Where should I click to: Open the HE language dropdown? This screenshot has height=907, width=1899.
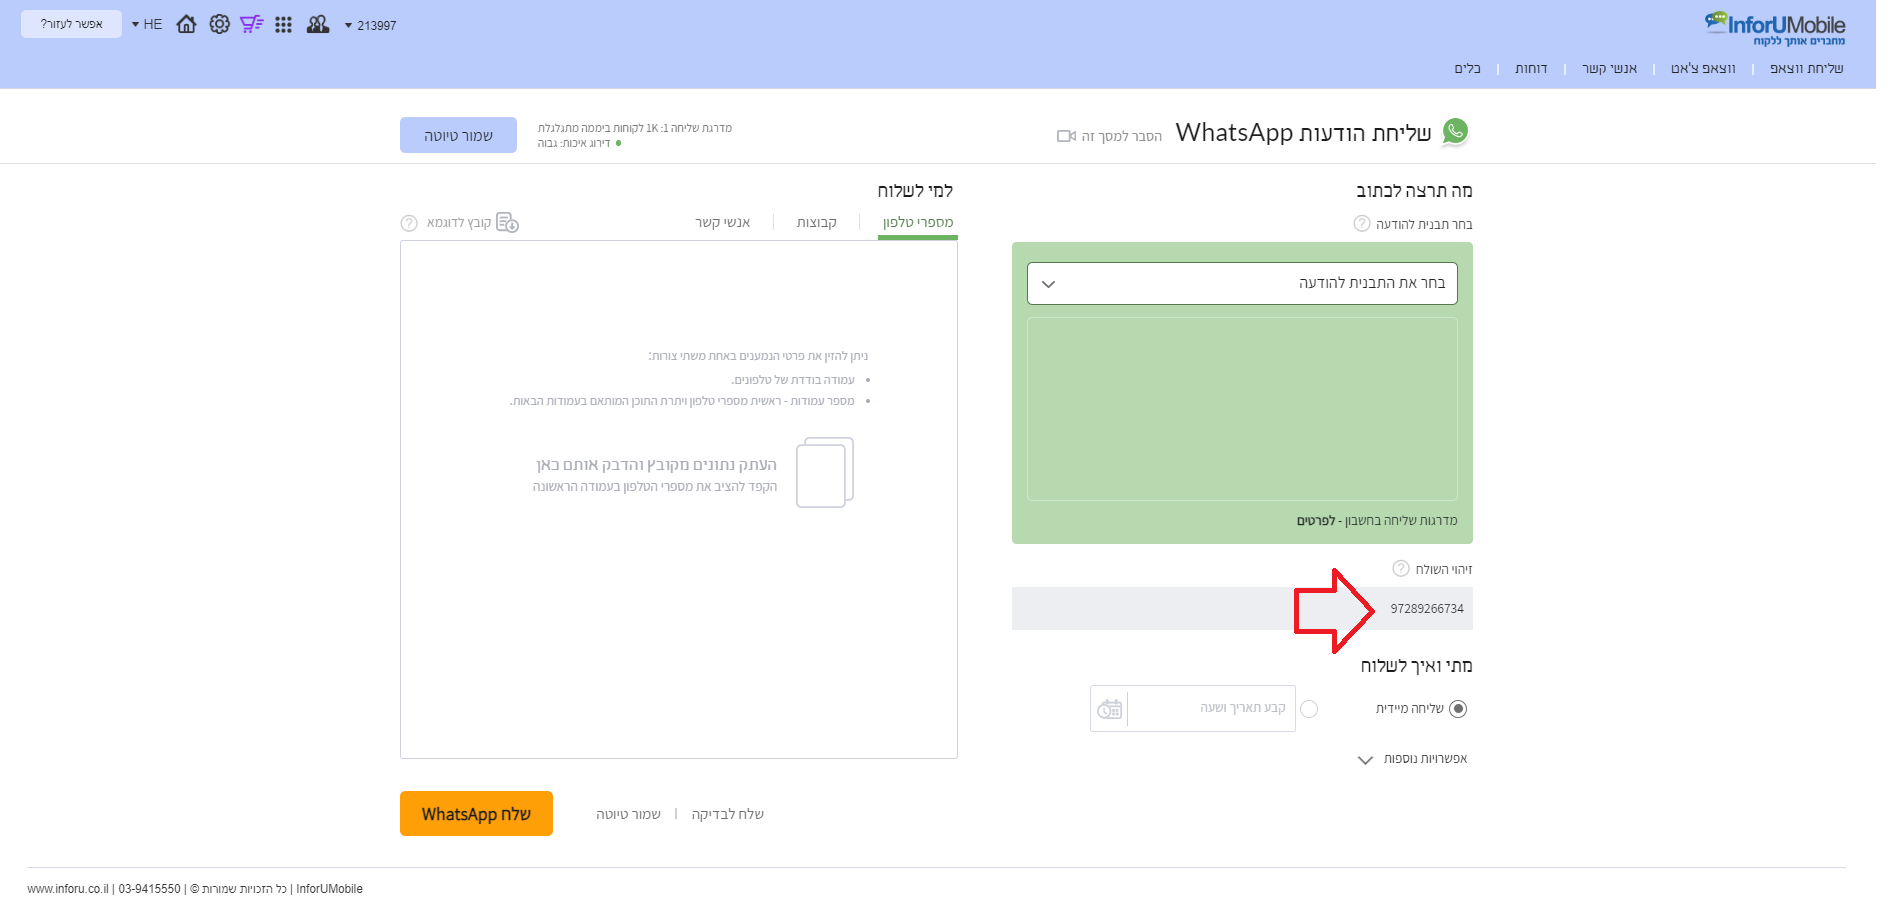pyautogui.click(x=147, y=24)
